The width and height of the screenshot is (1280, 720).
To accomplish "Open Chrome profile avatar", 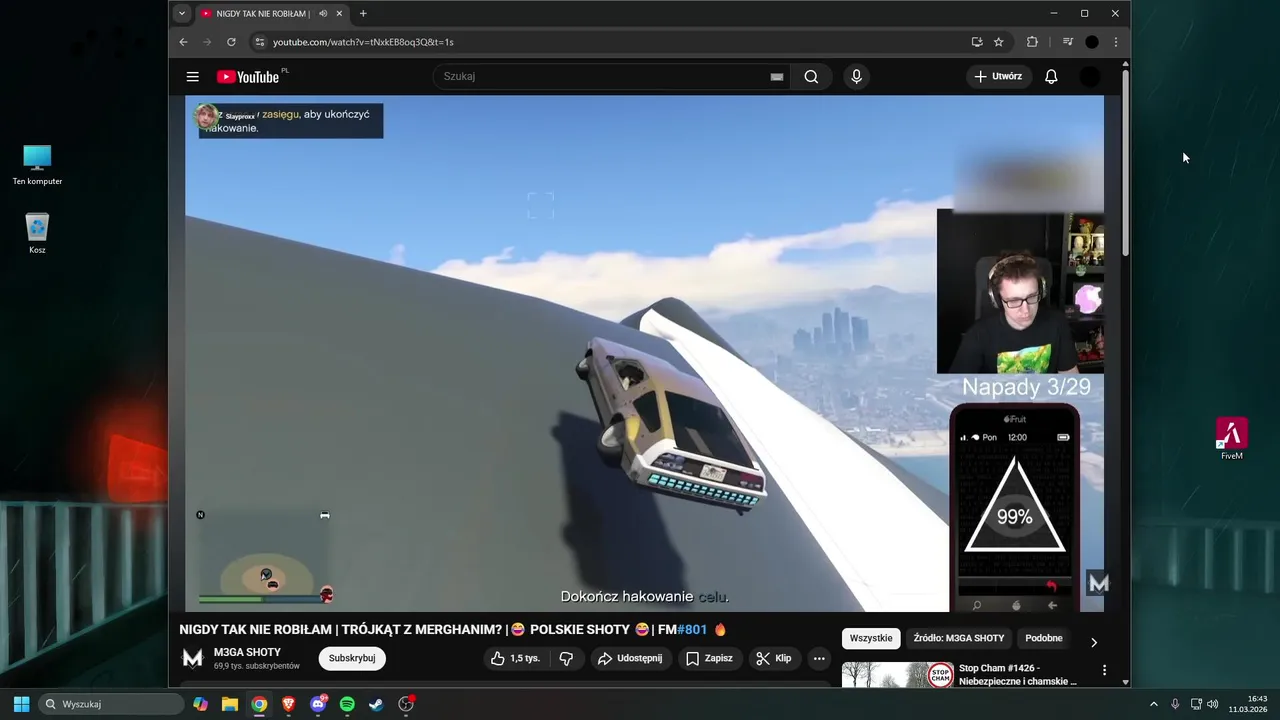I will pos(1092,42).
